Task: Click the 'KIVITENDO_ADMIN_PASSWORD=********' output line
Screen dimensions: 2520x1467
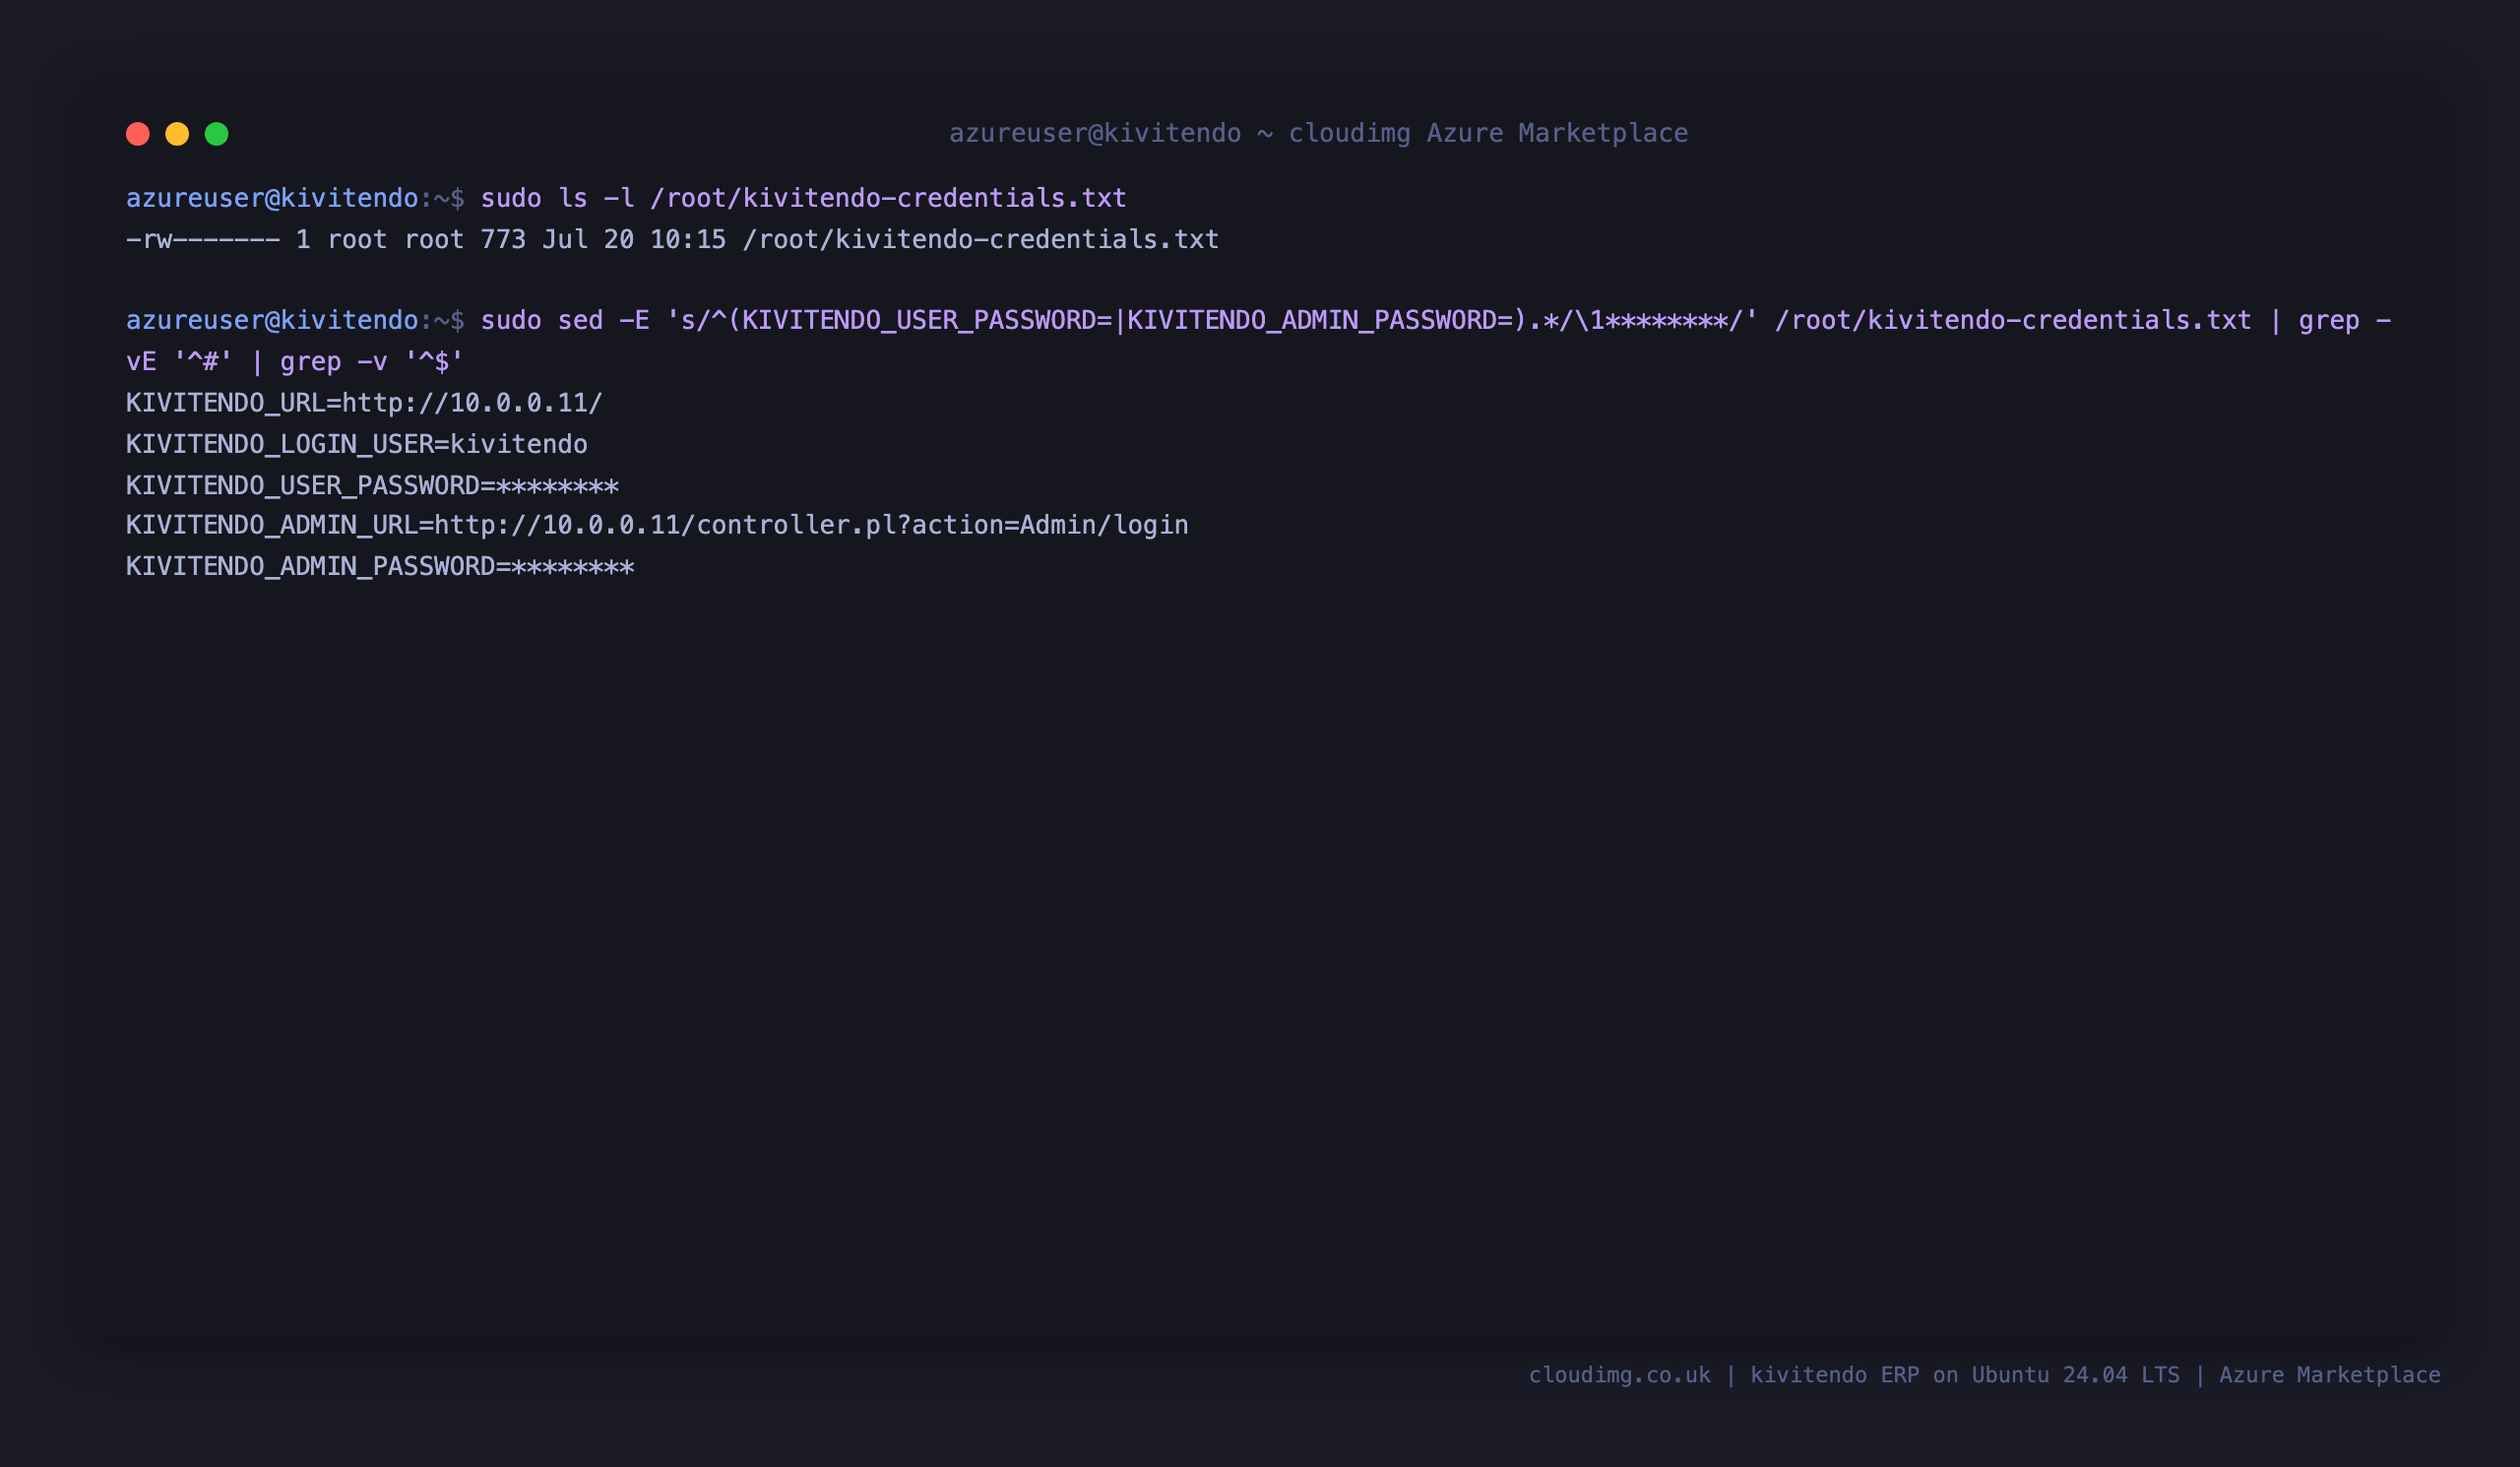Action: coord(380,566)
